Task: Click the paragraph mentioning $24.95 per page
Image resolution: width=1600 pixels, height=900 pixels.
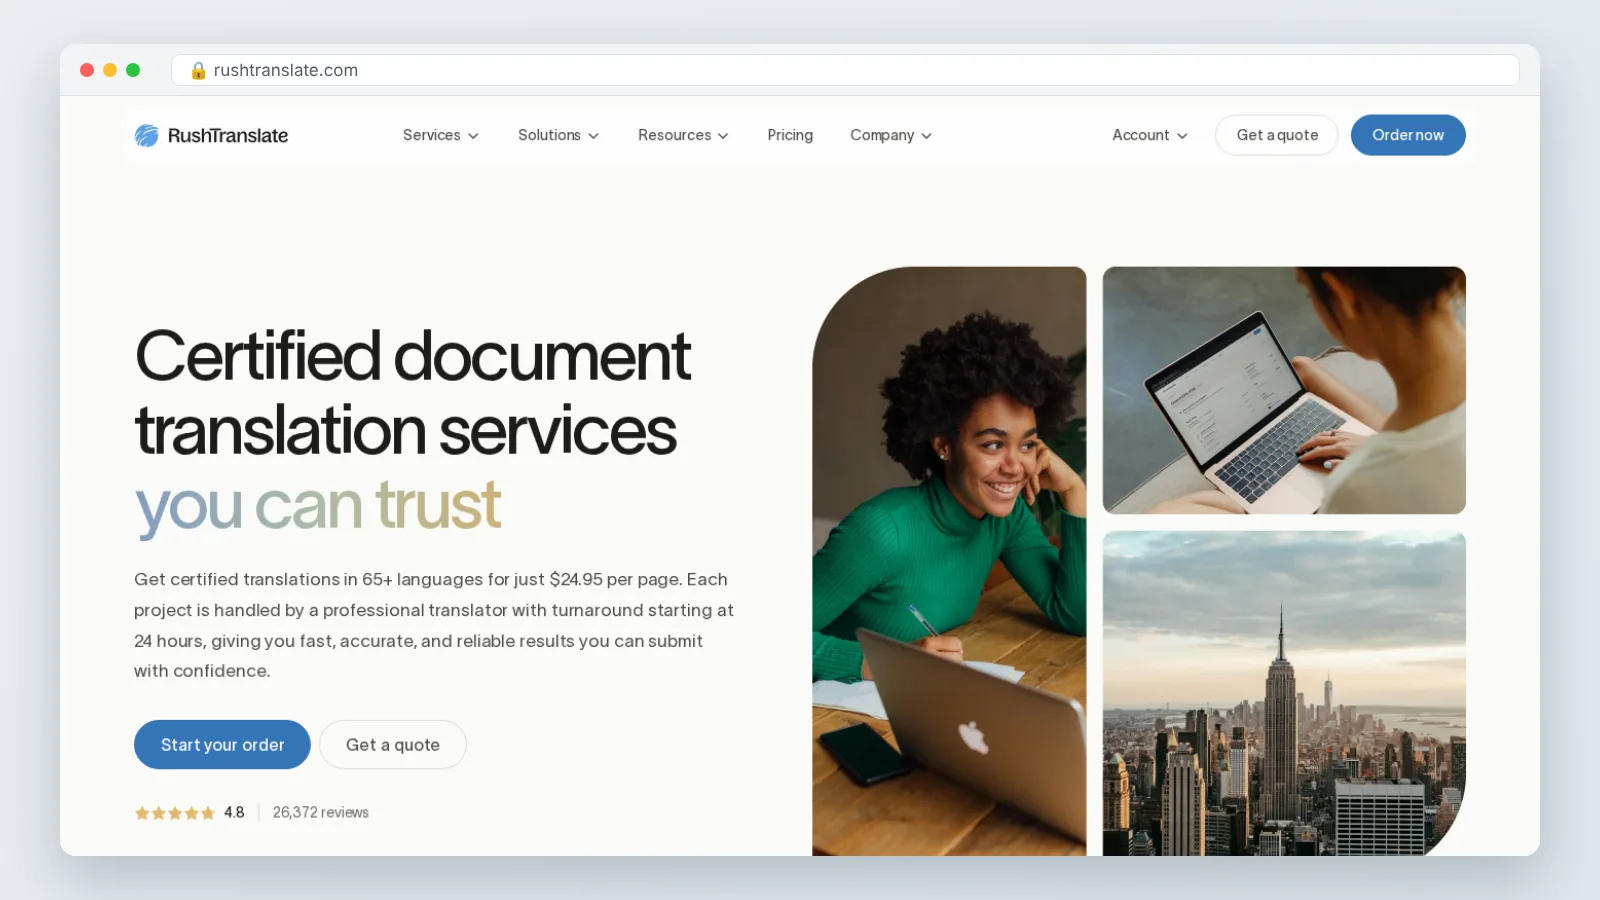Action: click(x=434, y=625)
